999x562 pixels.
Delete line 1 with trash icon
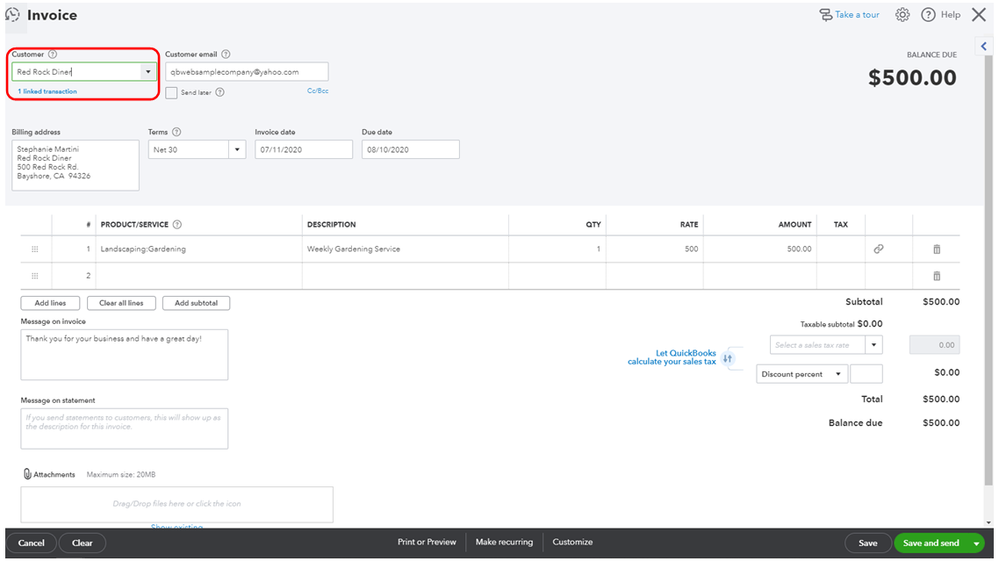(937, 249)
